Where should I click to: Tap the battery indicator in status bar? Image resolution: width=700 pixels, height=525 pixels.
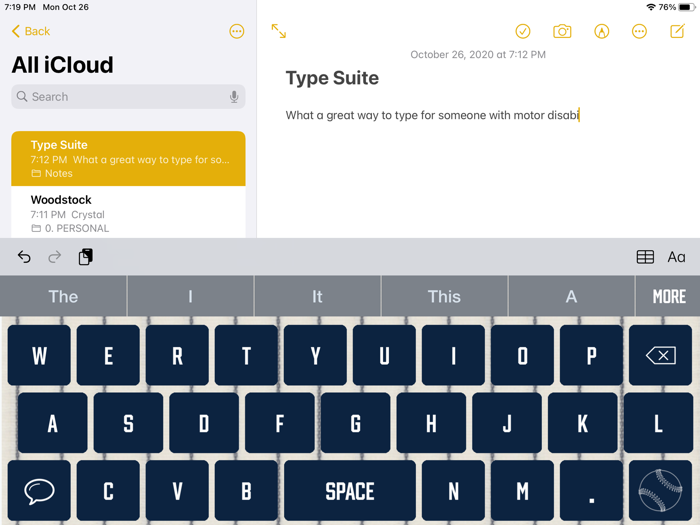coord(686,7)
